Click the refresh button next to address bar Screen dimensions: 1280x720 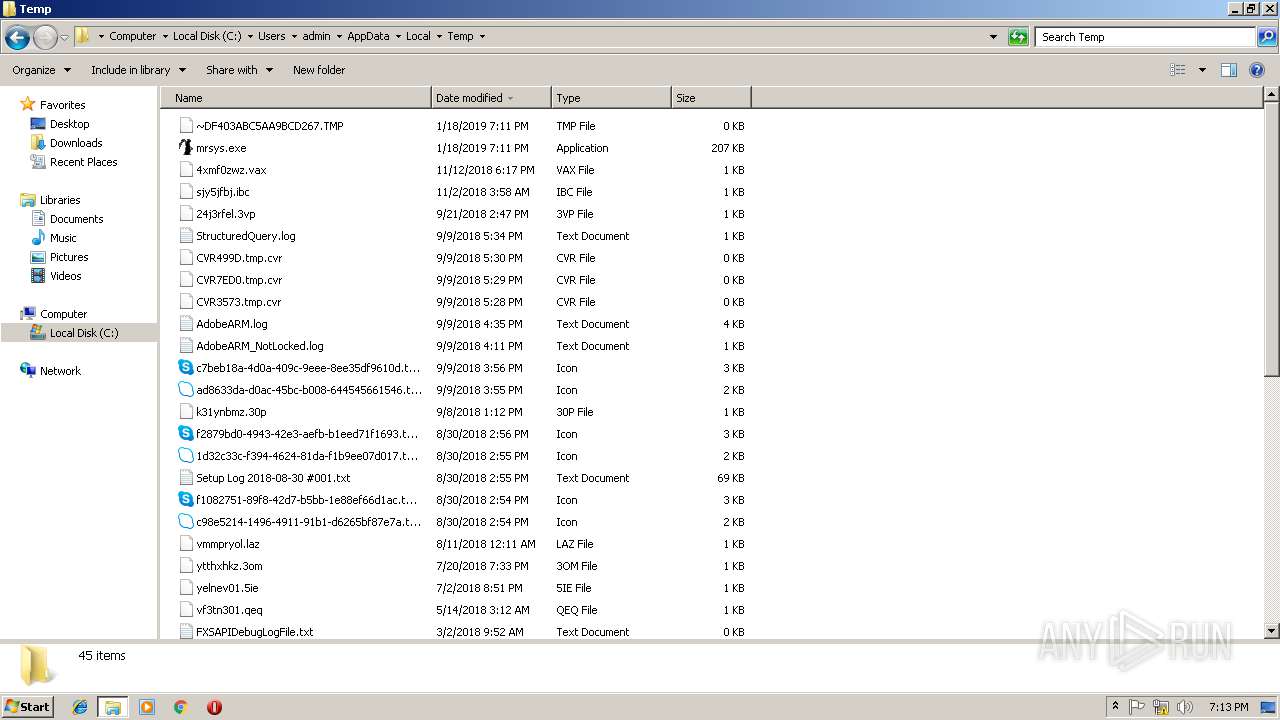point(1018,37)
